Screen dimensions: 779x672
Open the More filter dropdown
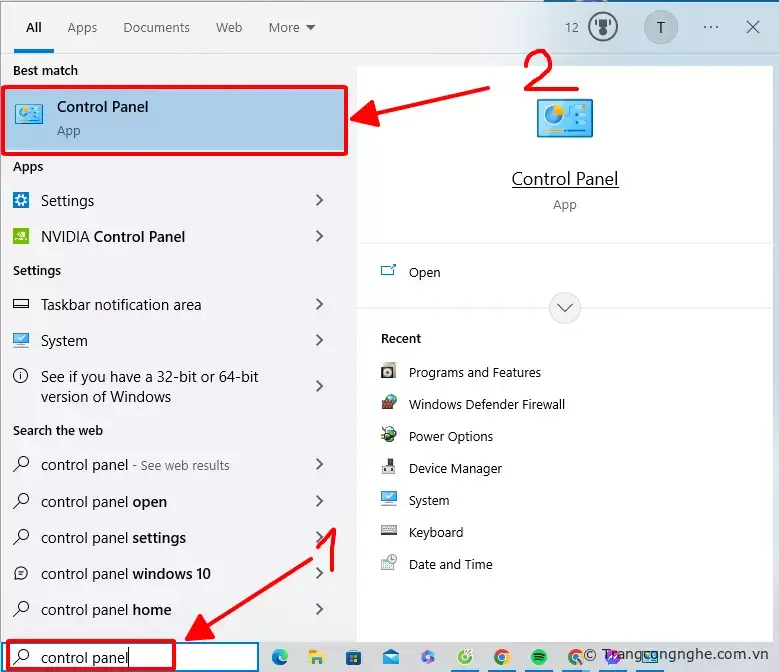click(x=291, y=28)
